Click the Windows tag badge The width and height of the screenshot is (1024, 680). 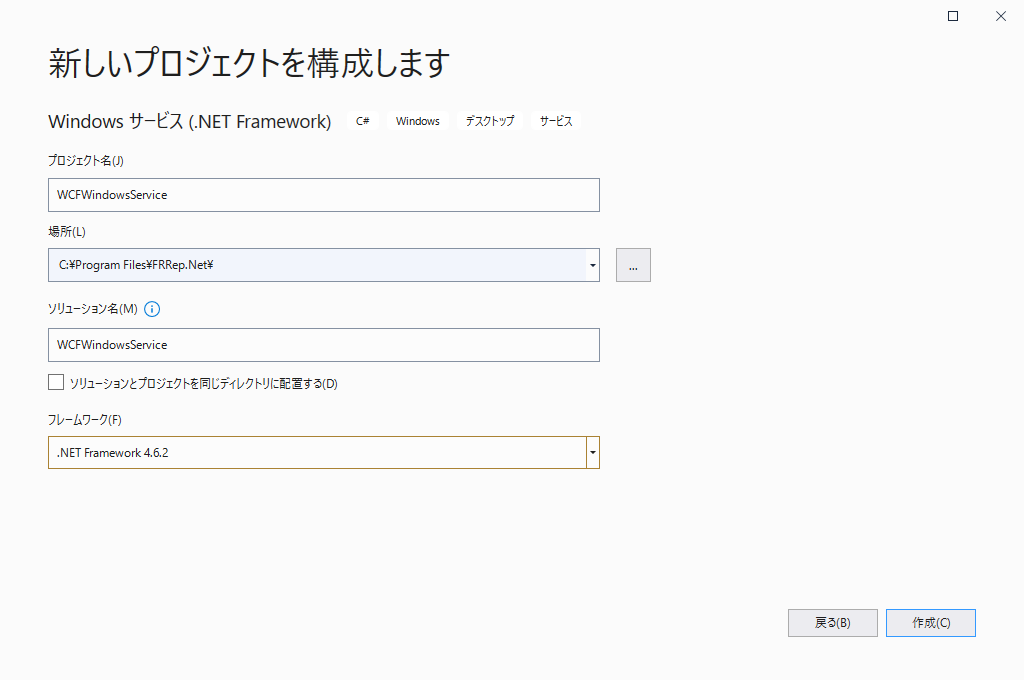pos(417,121)
